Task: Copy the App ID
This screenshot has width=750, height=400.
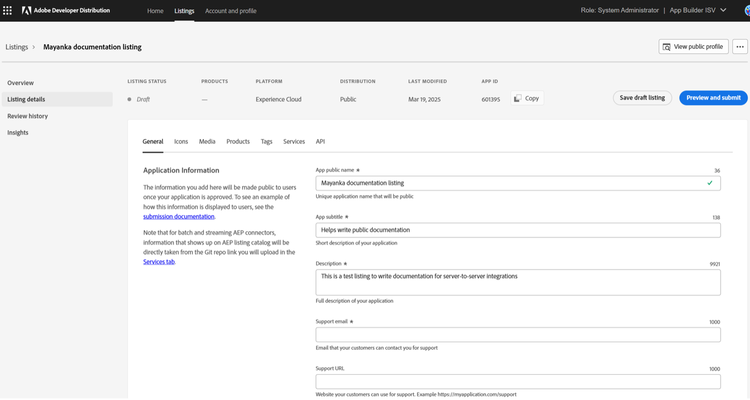Action: click(x=527, y=98)
